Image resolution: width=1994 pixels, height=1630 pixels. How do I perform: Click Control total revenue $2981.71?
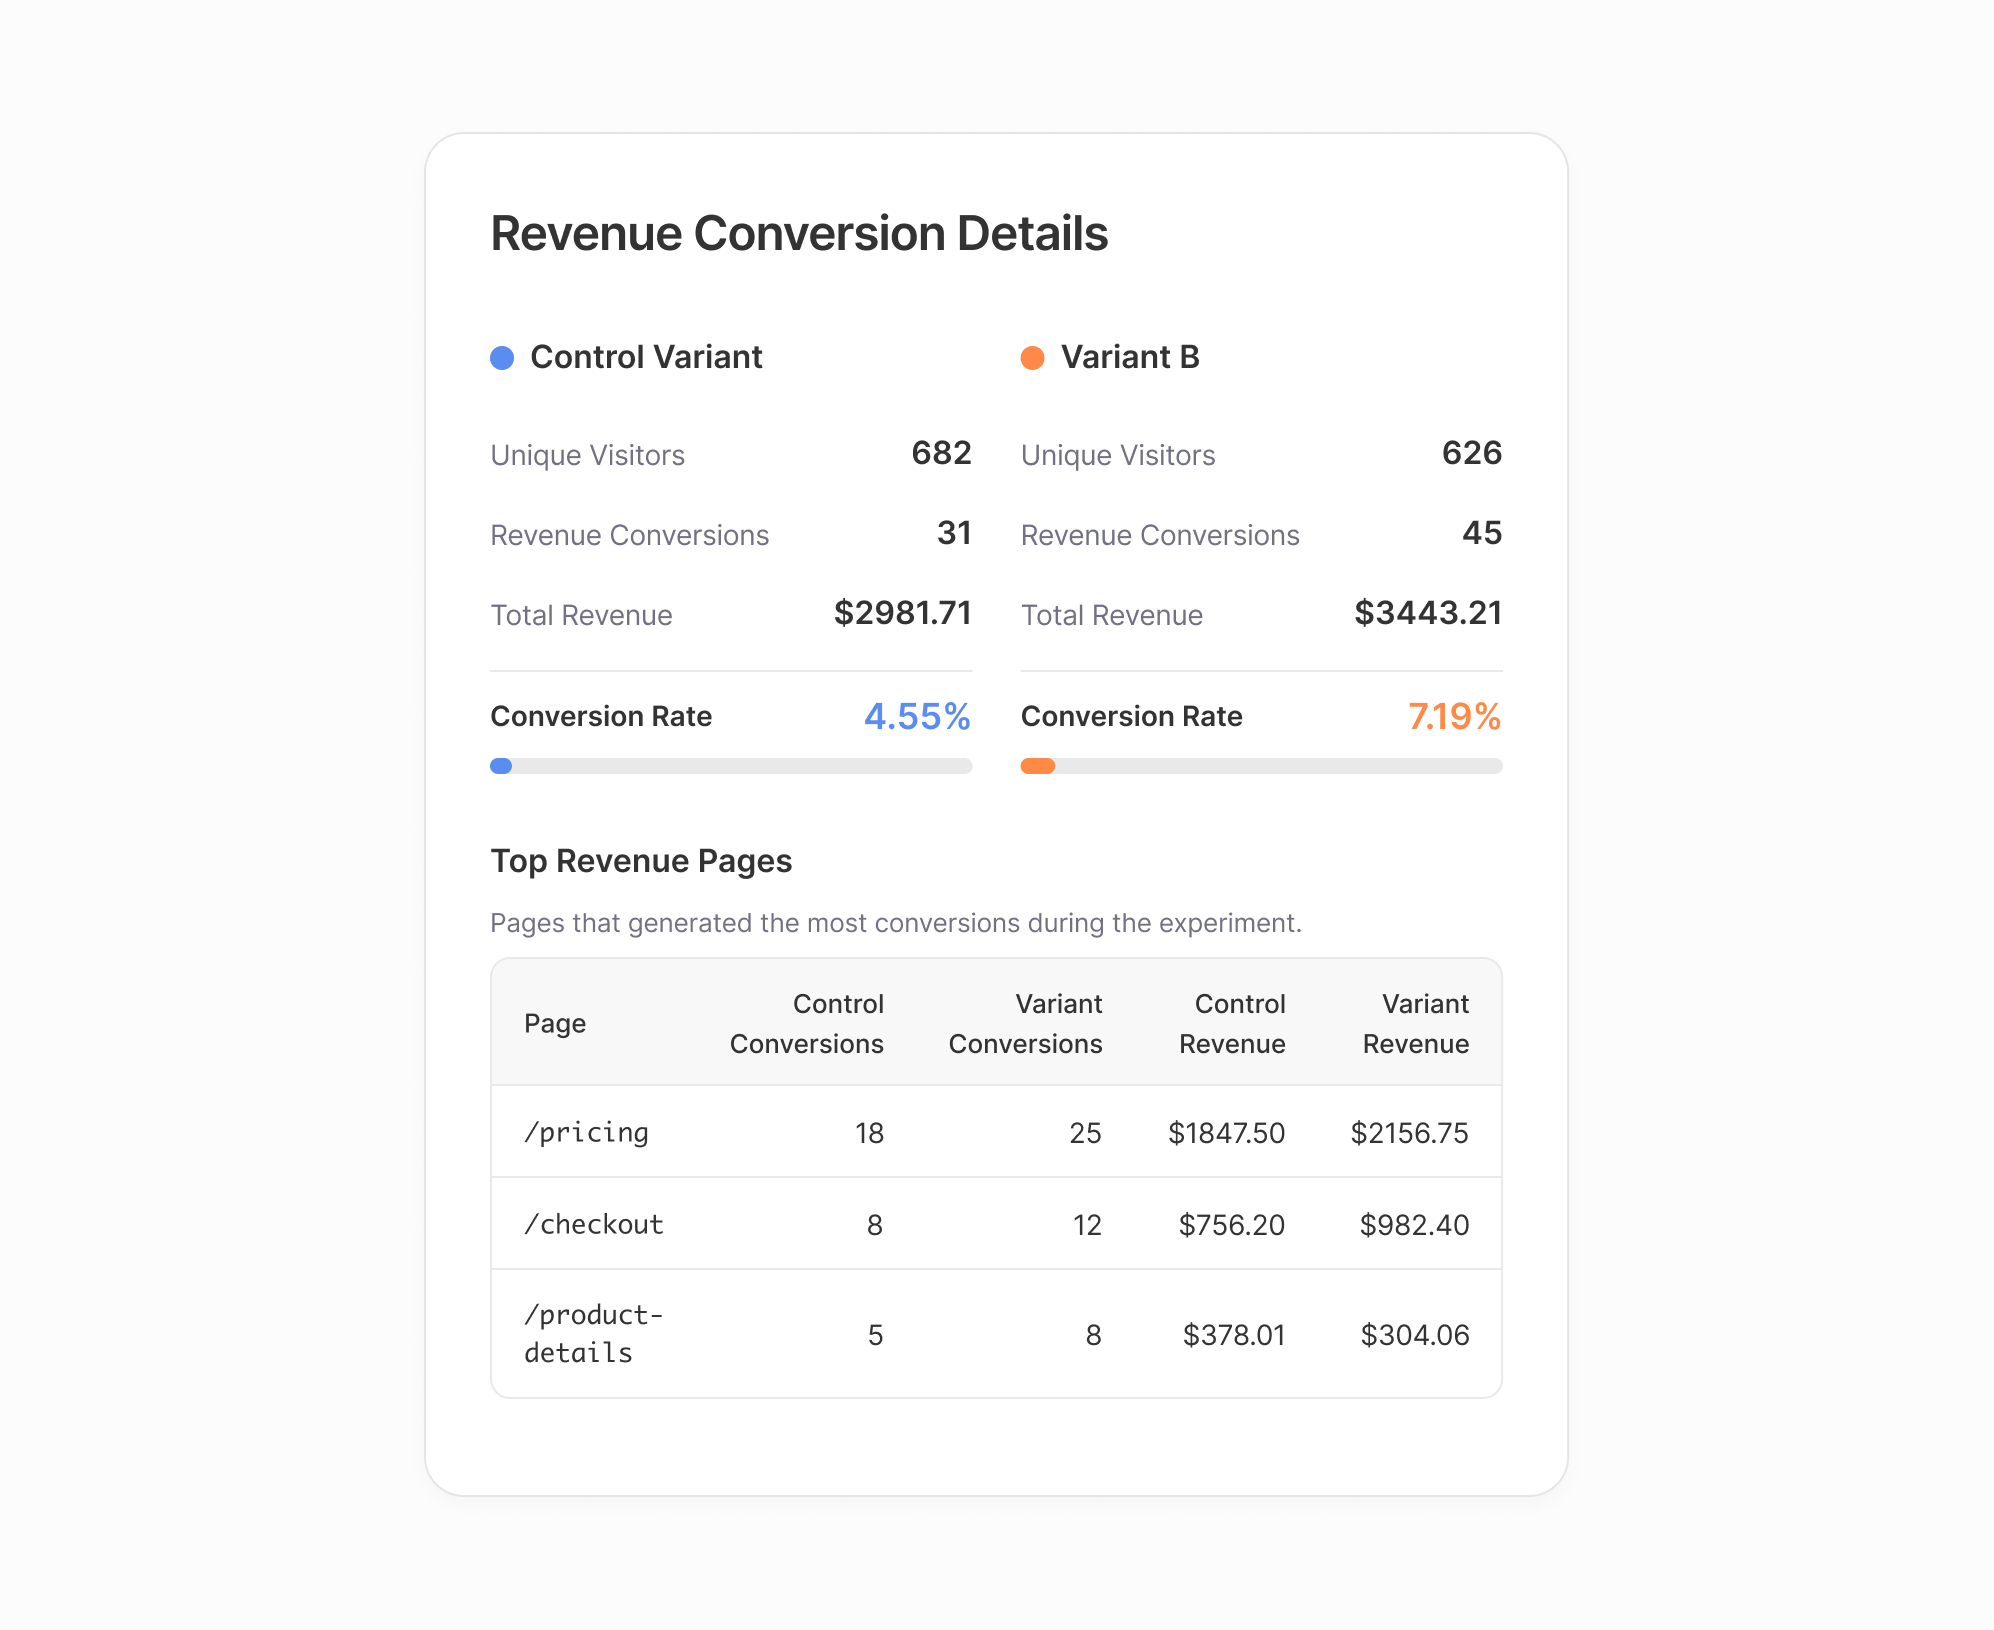point(902,613)
